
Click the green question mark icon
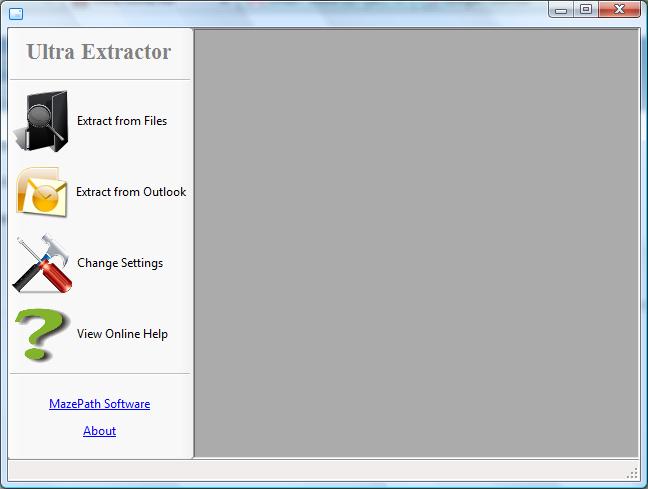42,334
